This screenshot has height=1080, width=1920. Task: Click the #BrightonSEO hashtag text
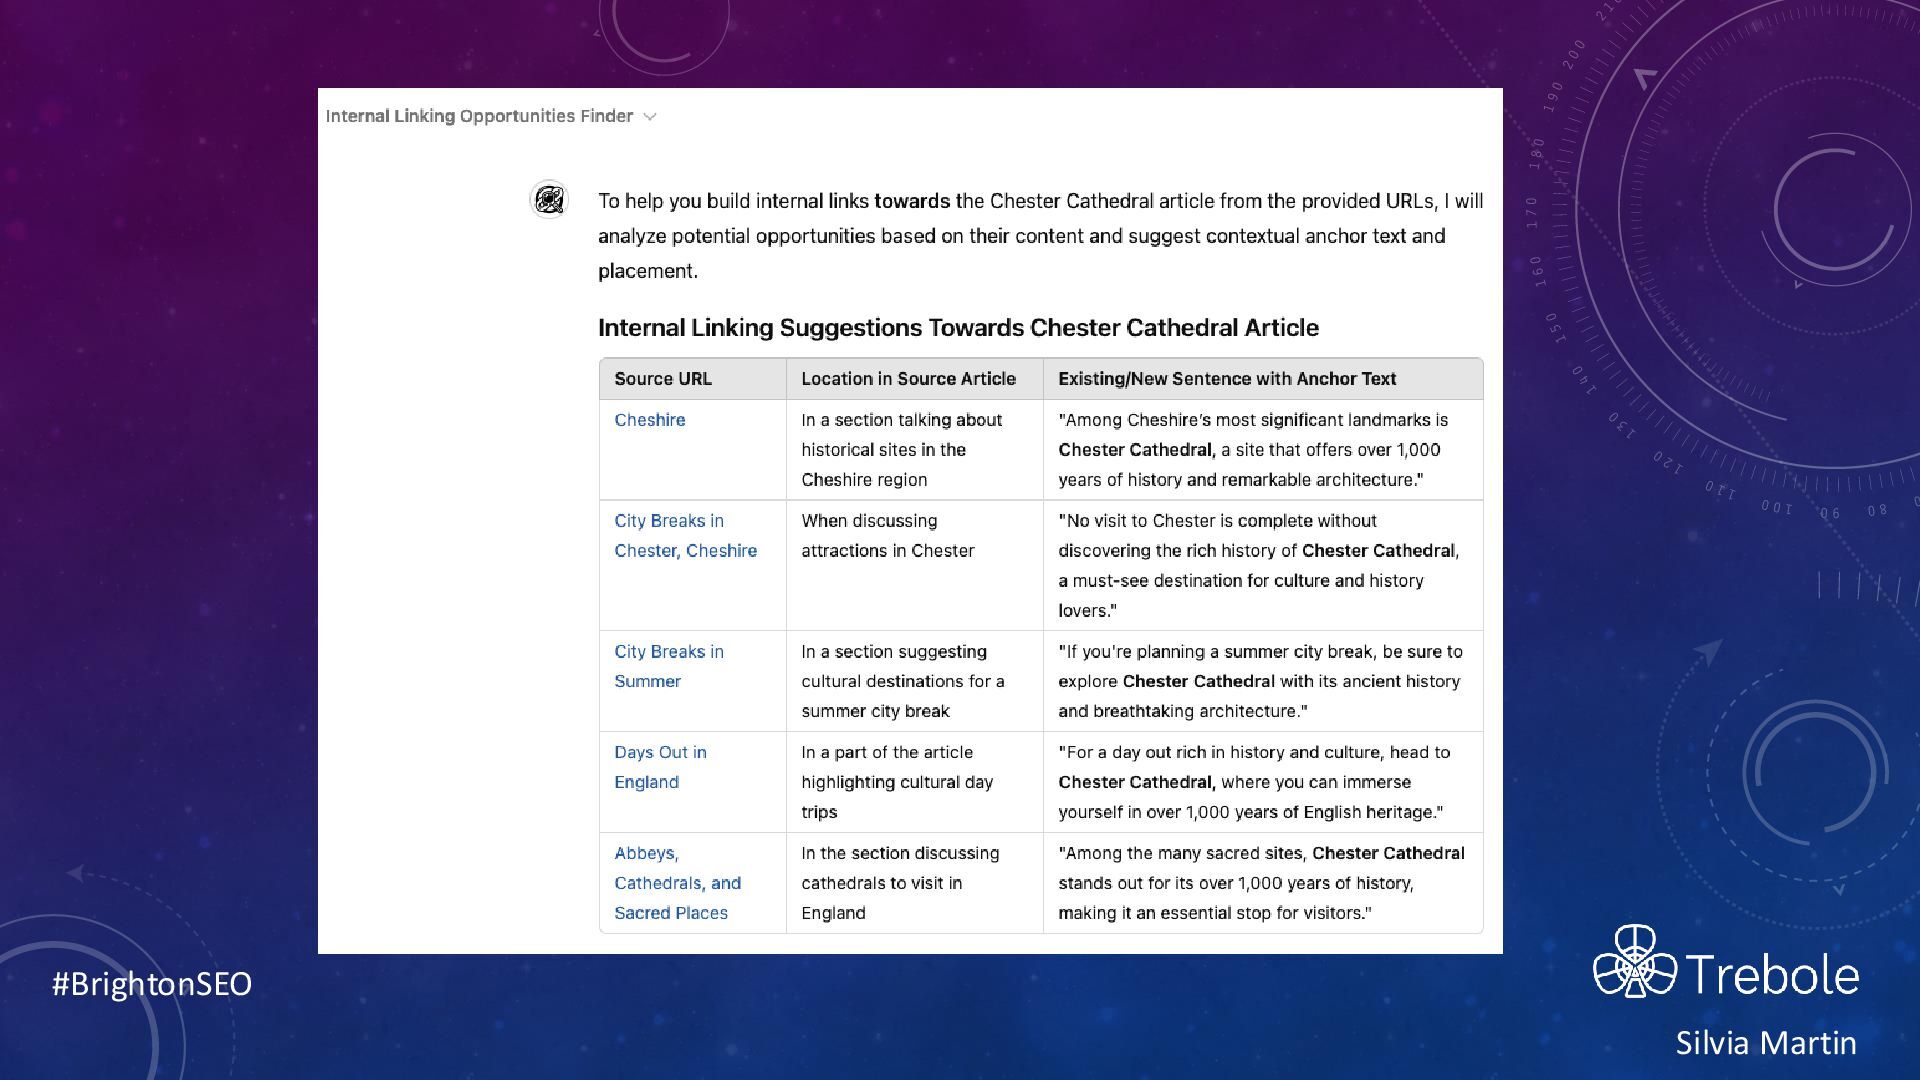pos(152,984)
